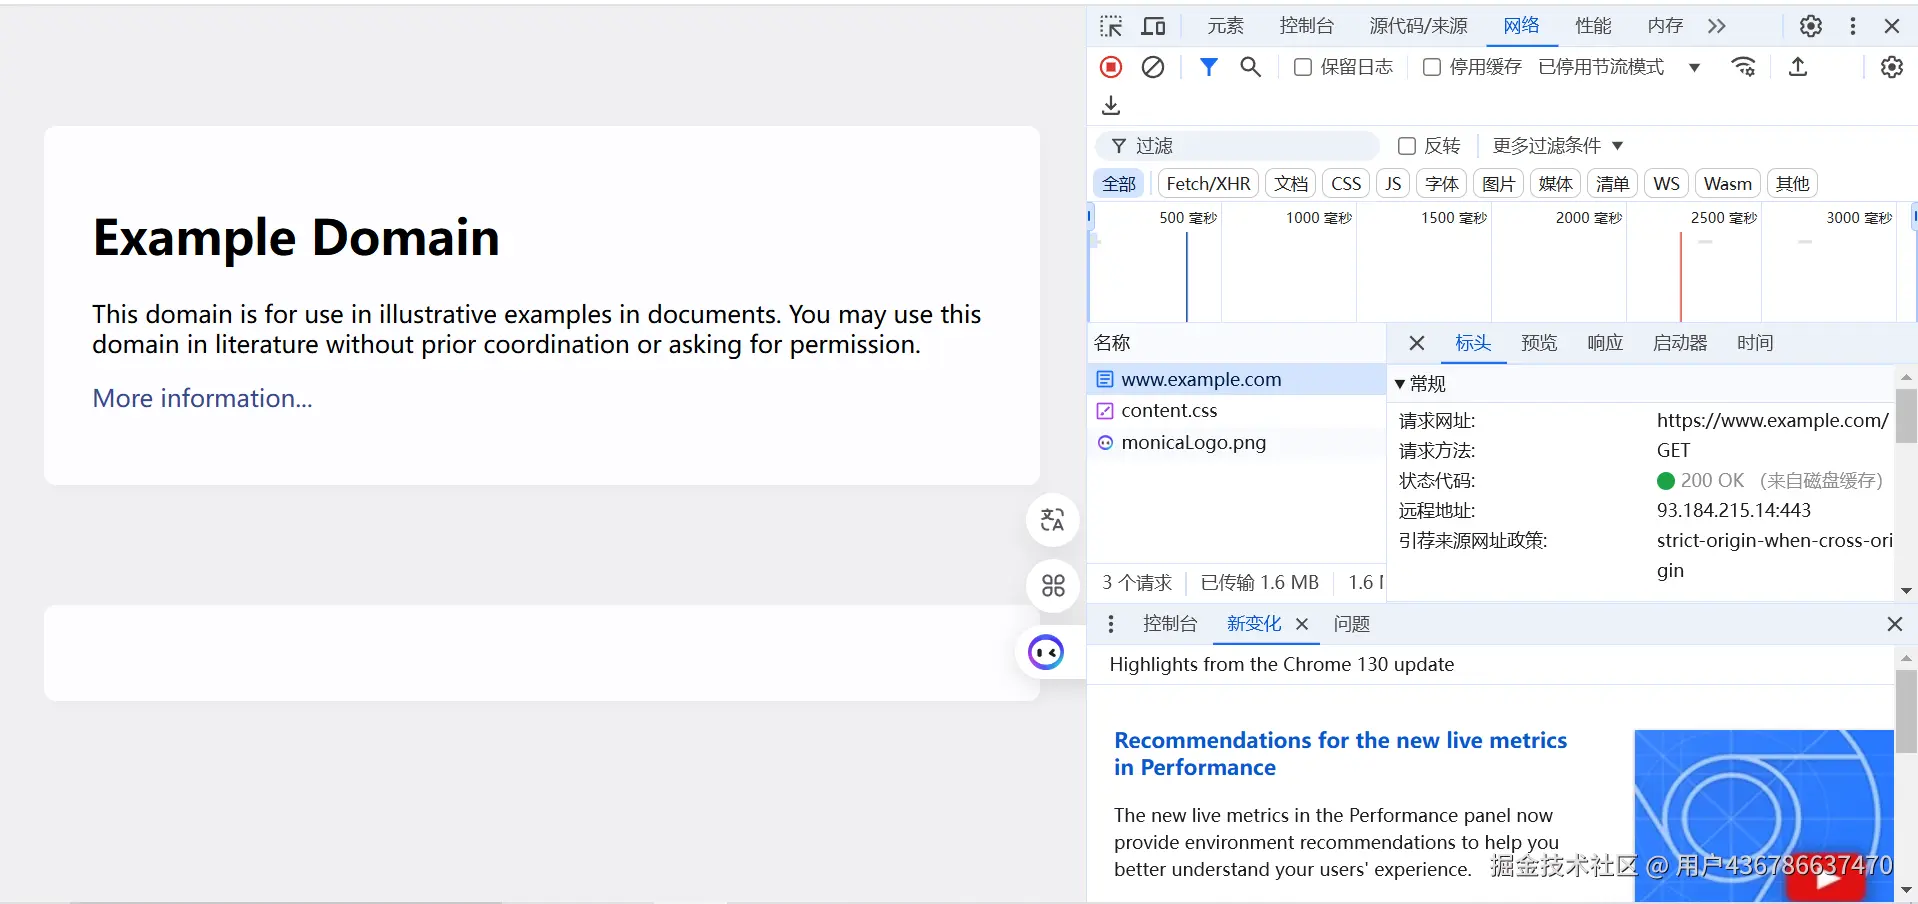Follow the More information... link
This screenshot has height=904, width=1918.
point(202,398)
